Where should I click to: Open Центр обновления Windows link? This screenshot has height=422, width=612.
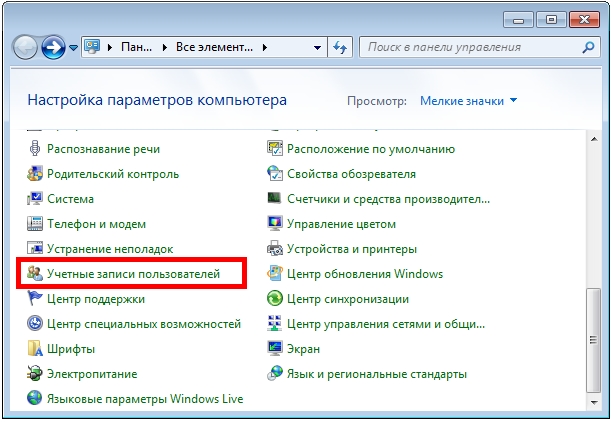(x=365, y=274)
